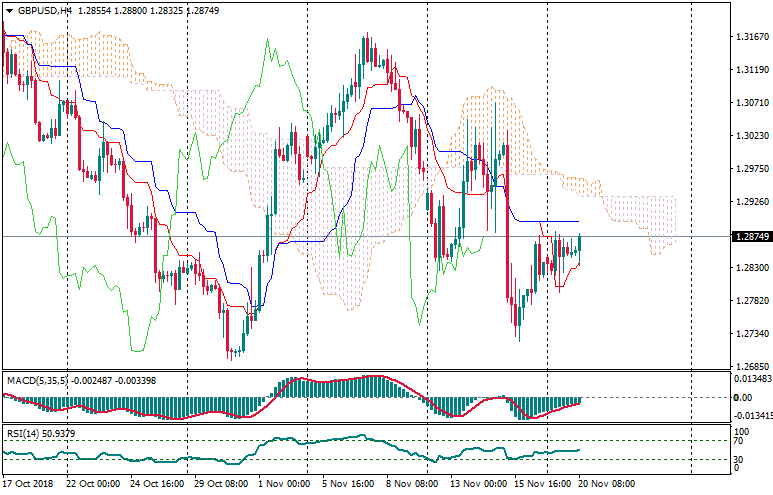Open the chart menu arrow beside GBPUSD
Viewport: 773px width, 495px height.
(9, 9)
